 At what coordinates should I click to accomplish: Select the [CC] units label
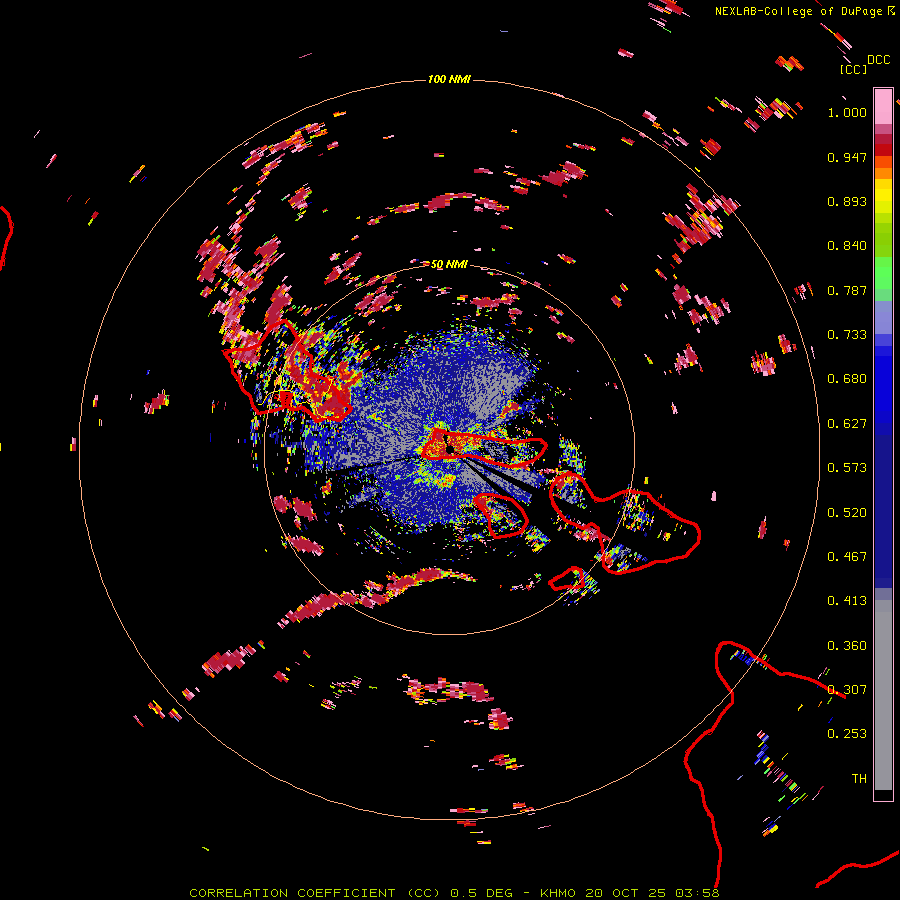click(x=854, y=69)
